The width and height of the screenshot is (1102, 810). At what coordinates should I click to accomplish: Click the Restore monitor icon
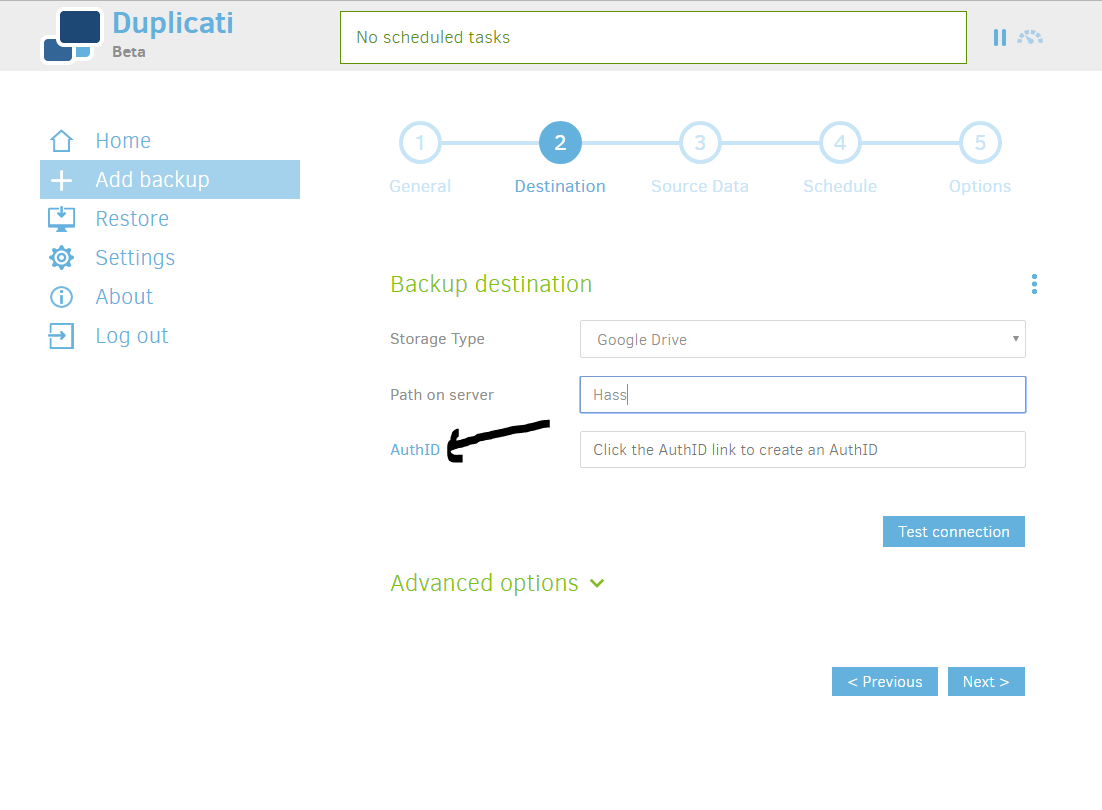point(61,218)
